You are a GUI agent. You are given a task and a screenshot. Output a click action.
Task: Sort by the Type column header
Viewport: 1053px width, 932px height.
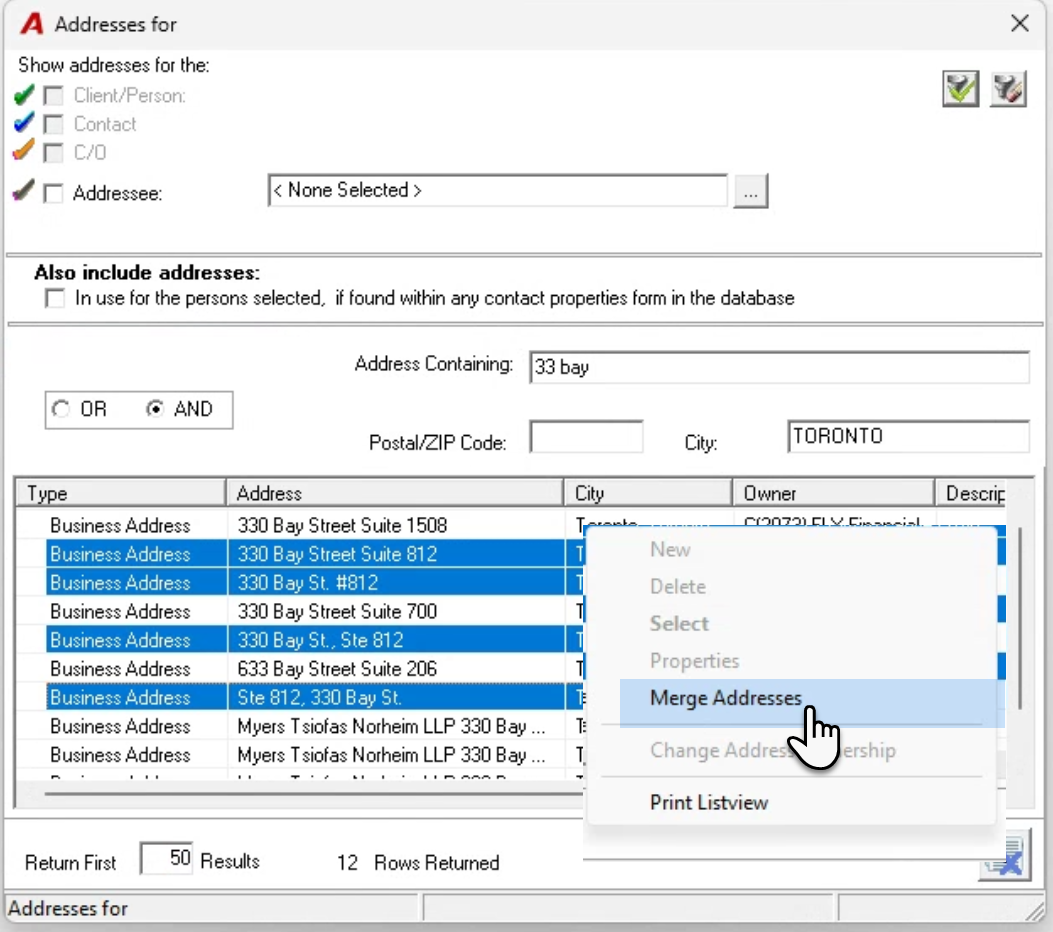point(121,493)
